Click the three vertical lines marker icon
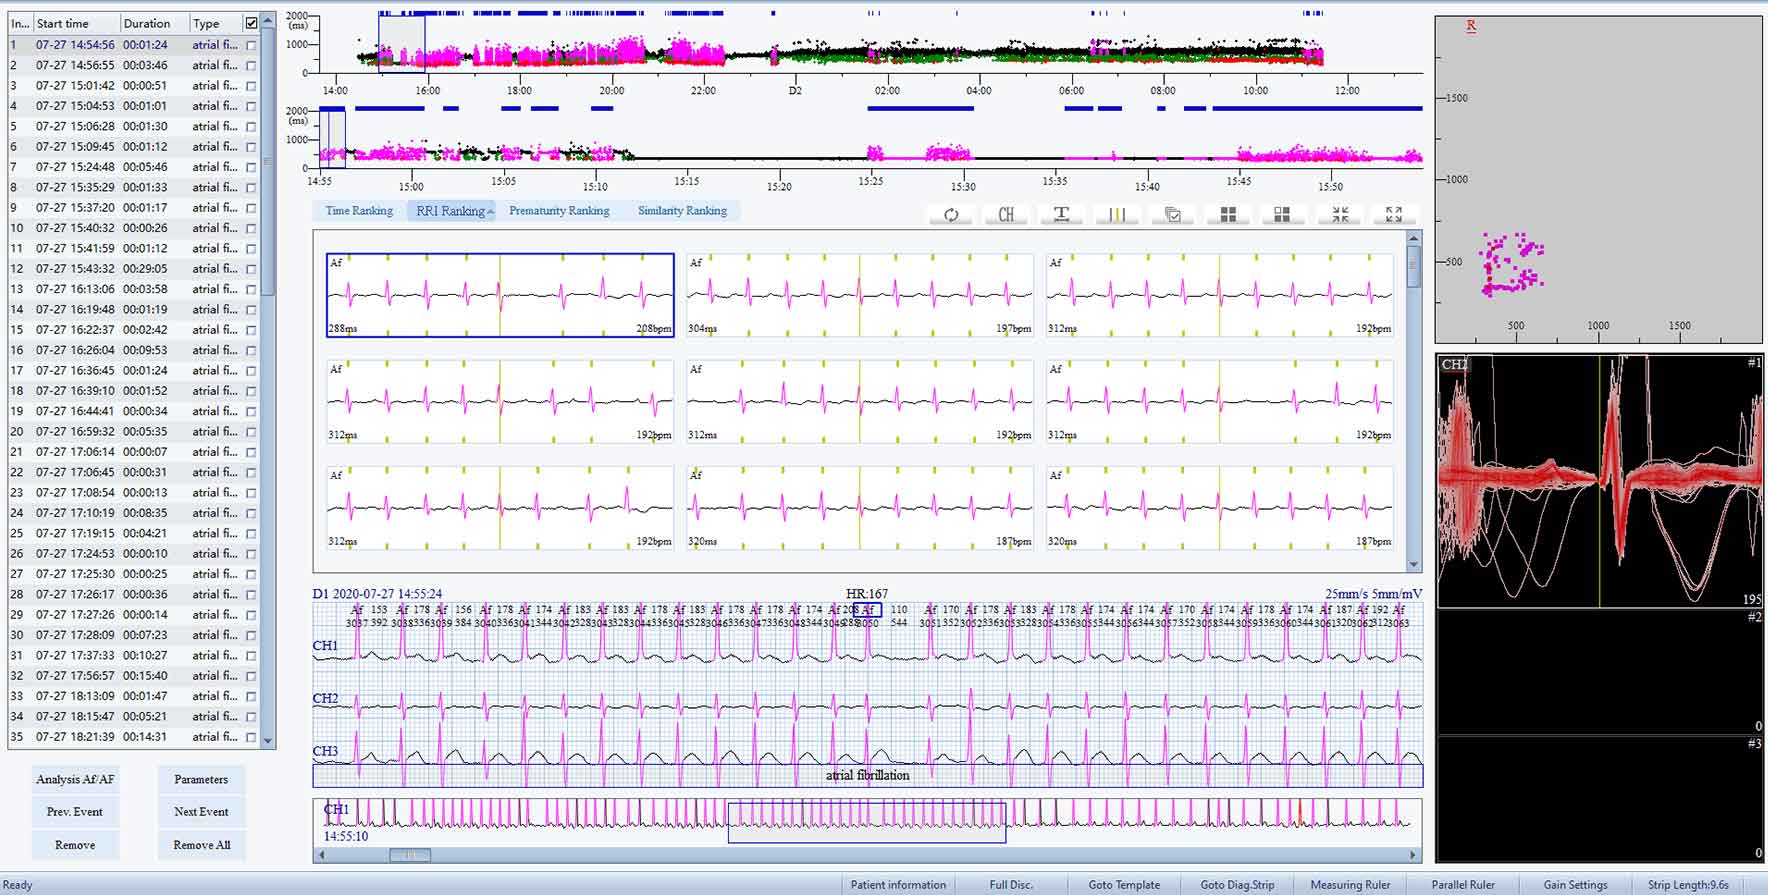The height and width of the screenshot is (895, 1768). (x=1117, y=215)
